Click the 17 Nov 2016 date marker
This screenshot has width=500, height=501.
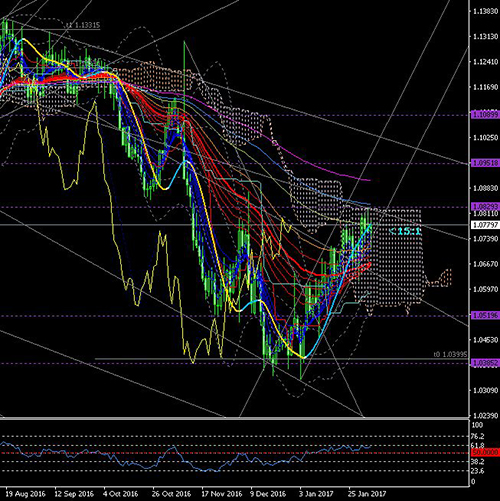click(x=222, y=494)
